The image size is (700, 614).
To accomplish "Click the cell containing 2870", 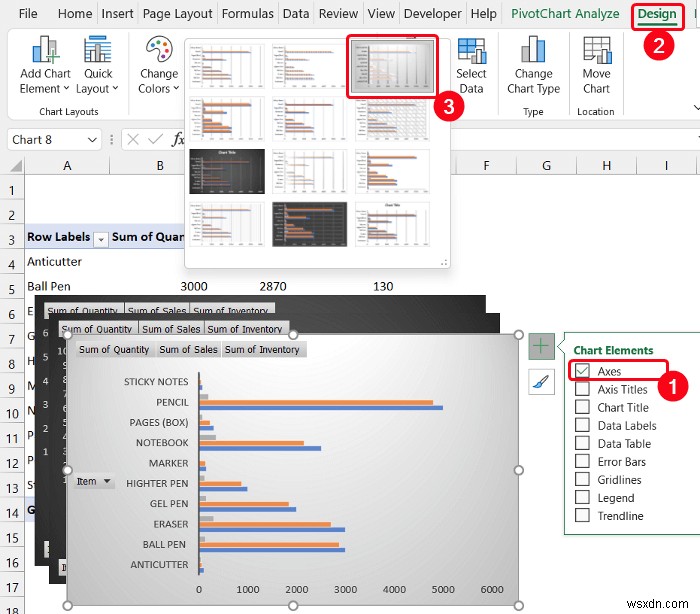I will coord(273,286).
